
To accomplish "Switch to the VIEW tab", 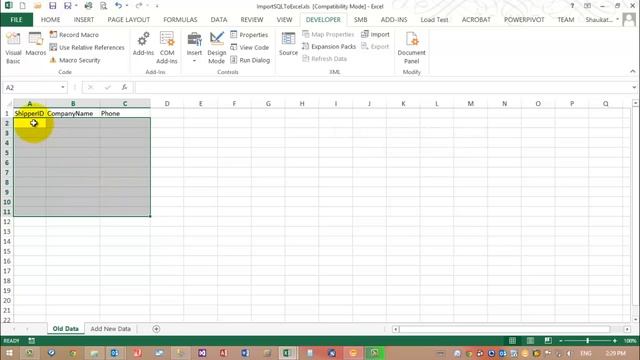I will (284, 20).
